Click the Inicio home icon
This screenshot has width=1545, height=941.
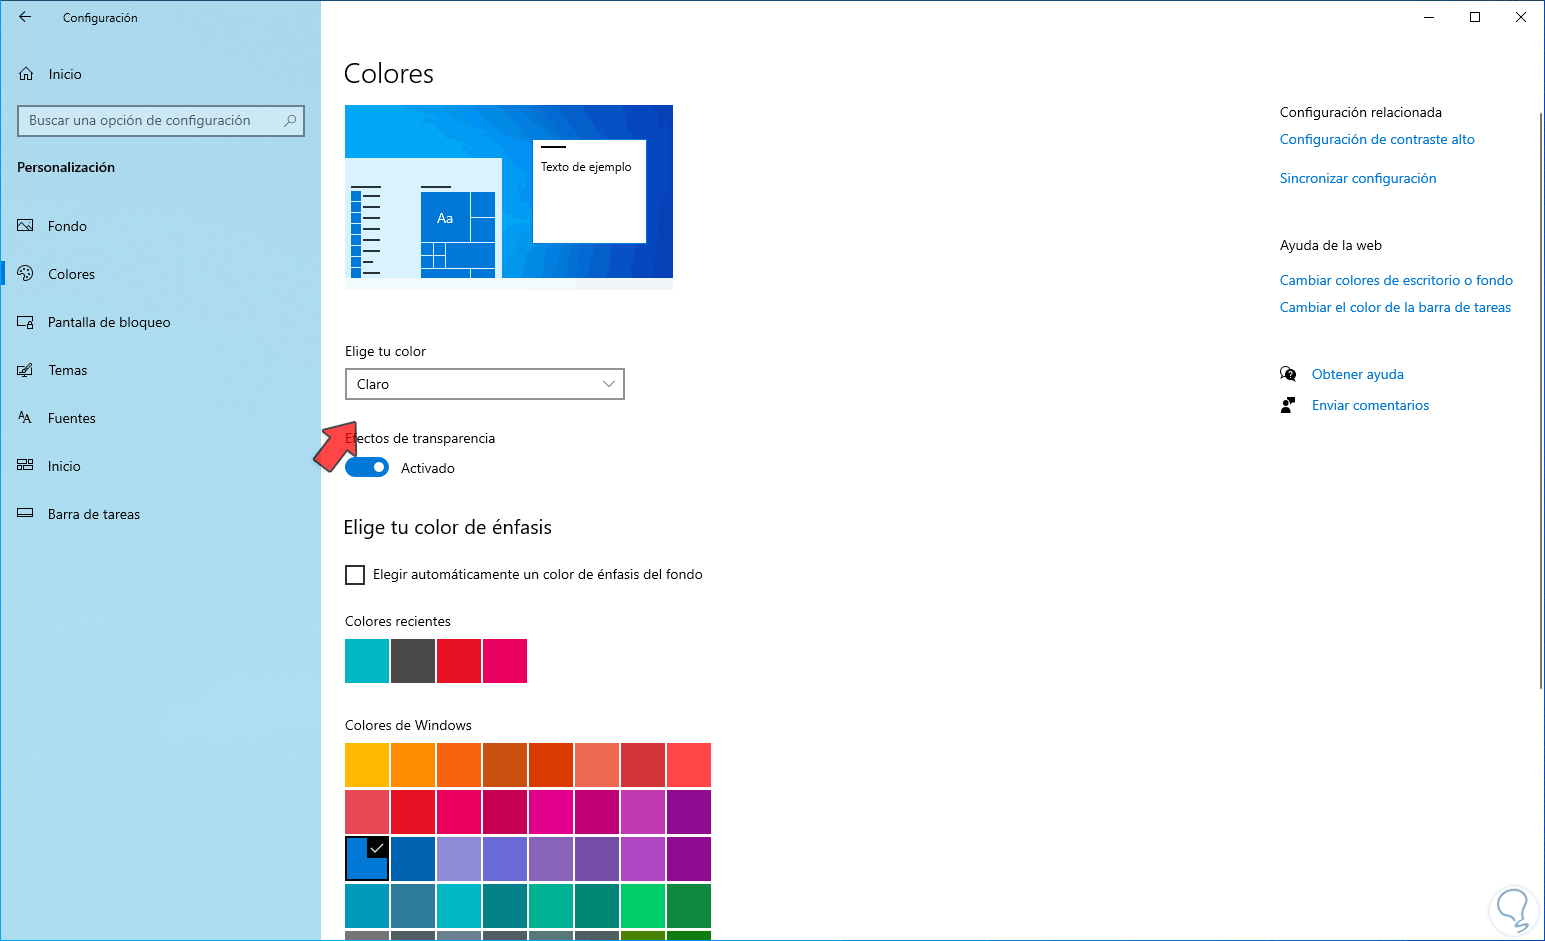click(26, 74)
